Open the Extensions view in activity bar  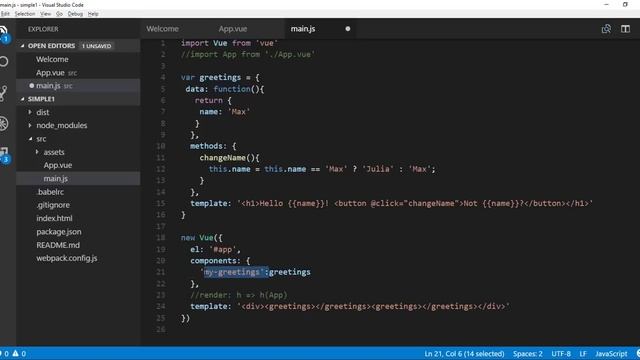coord(4,155)
